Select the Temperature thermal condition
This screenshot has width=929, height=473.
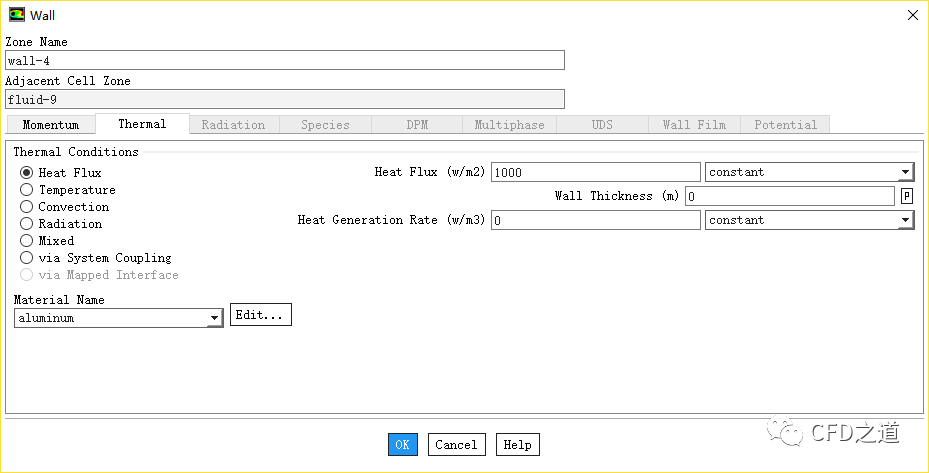click(27, 190)
